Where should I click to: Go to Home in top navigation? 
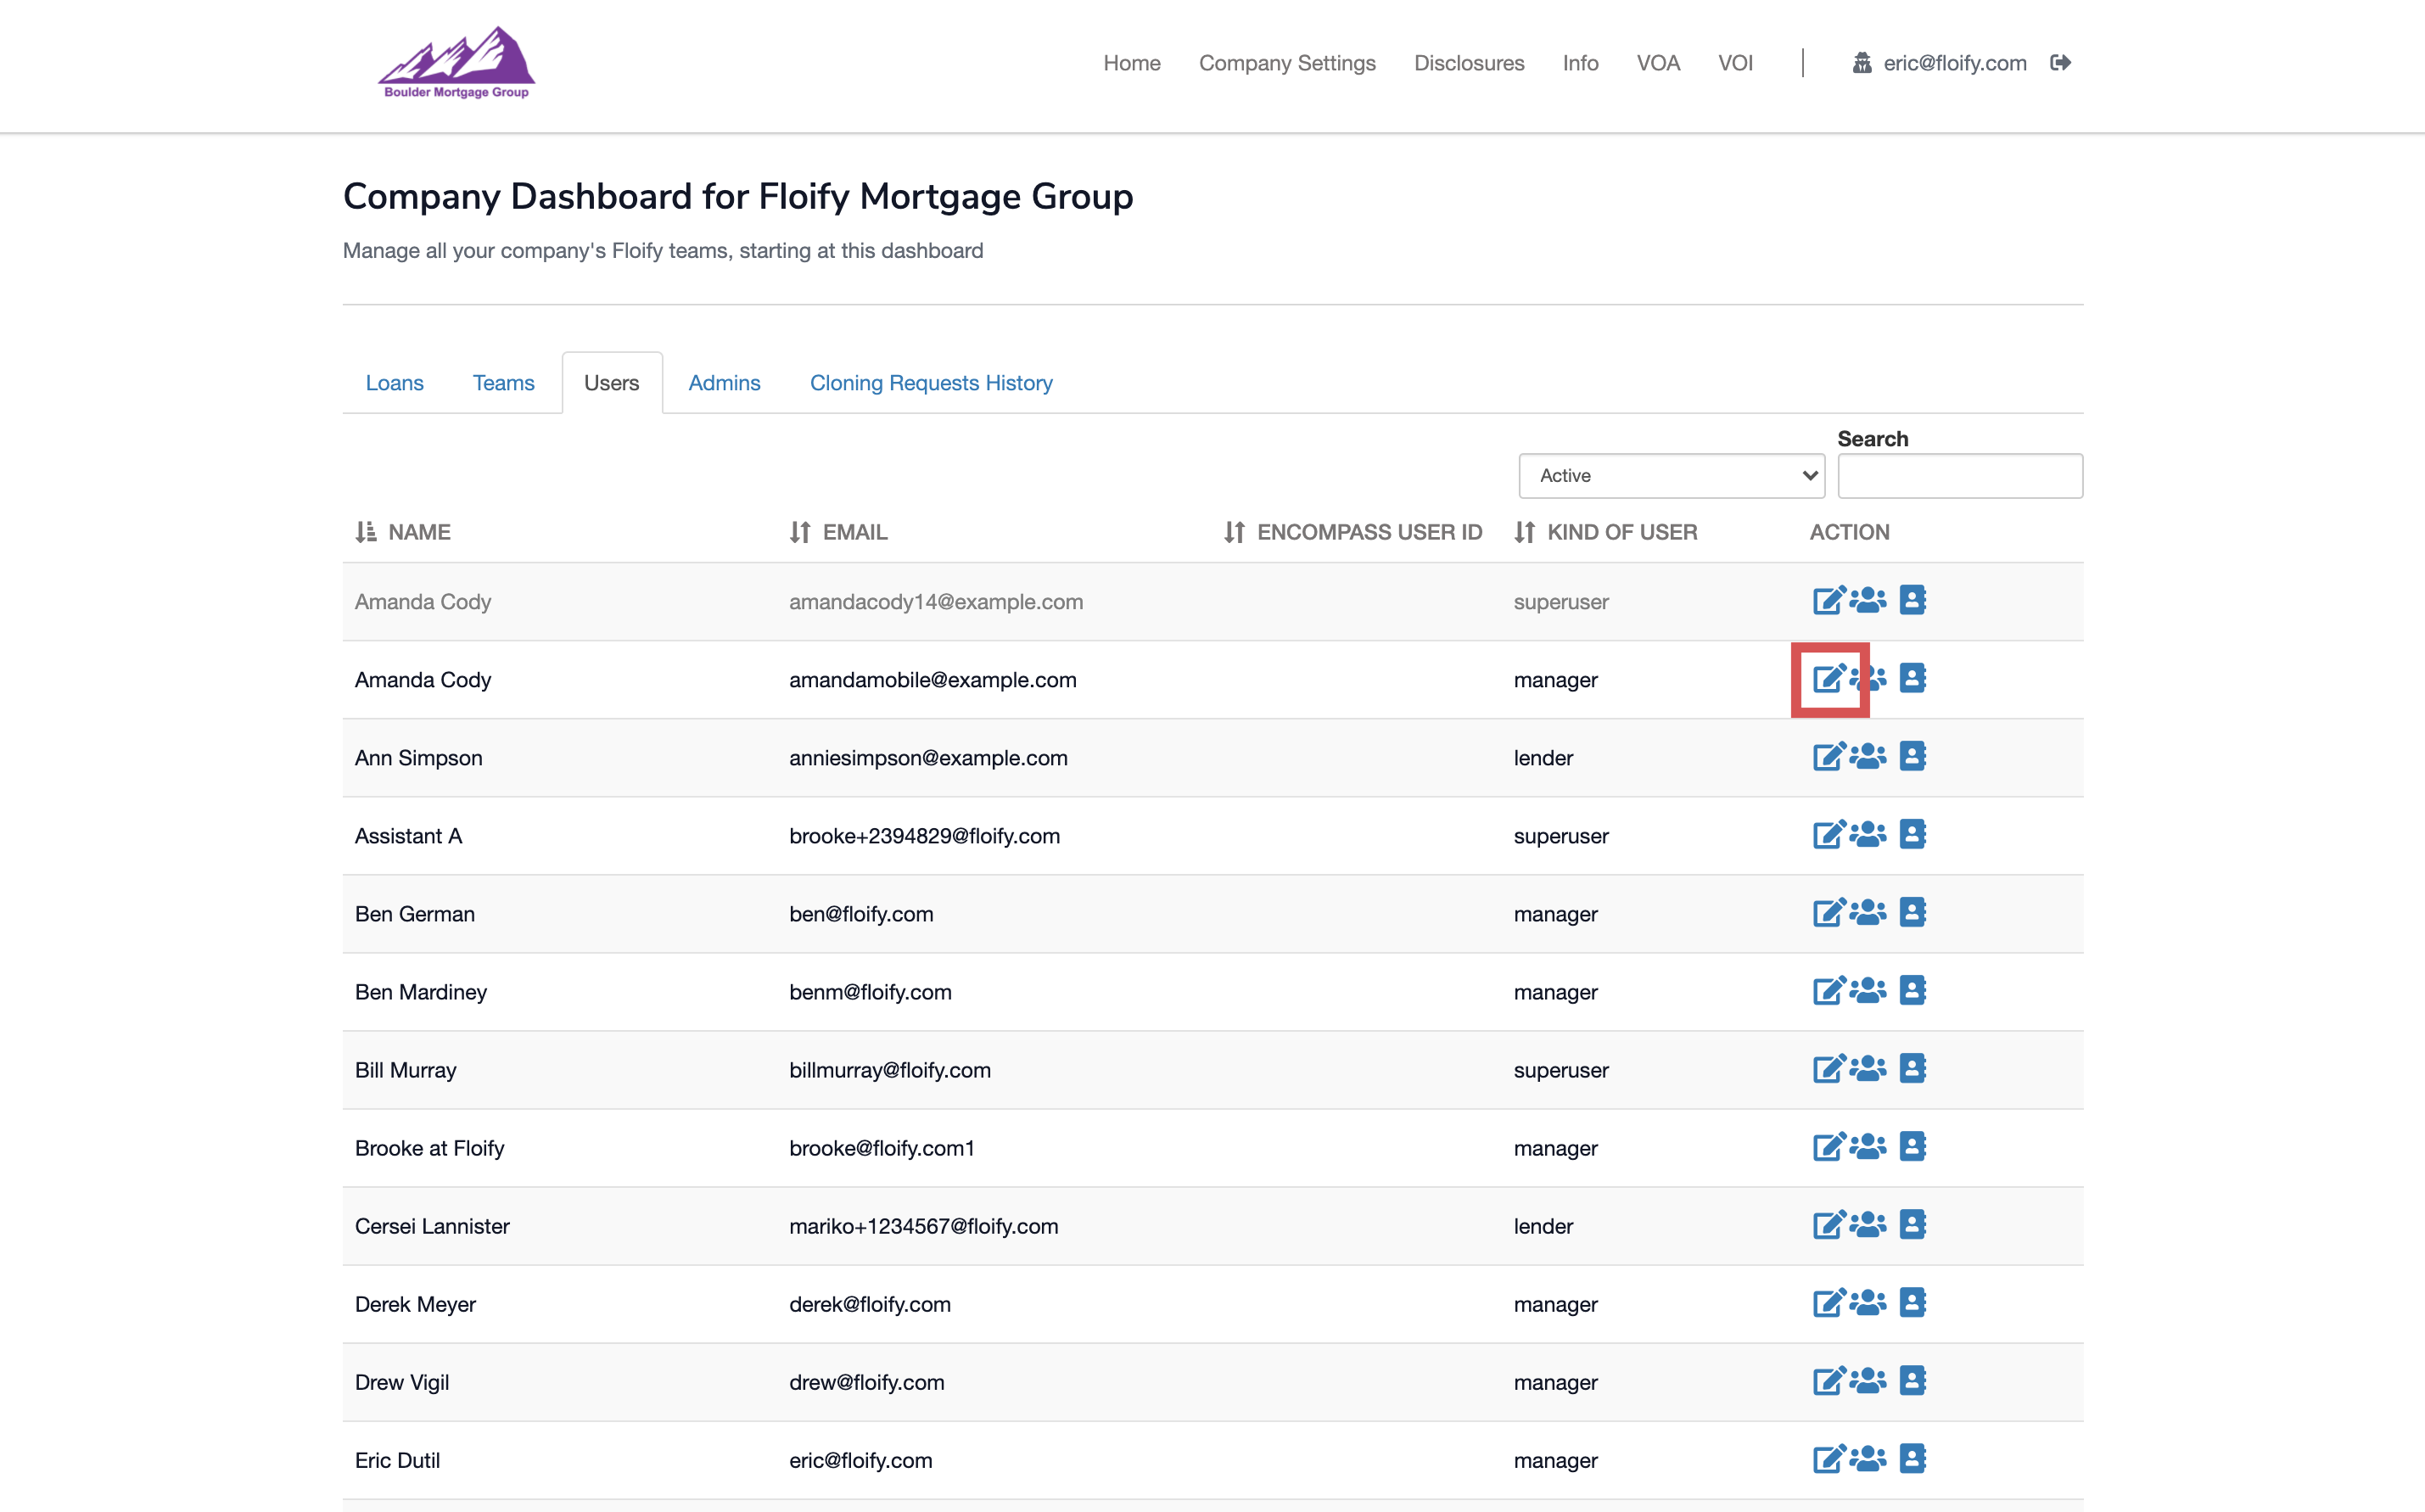pyautogui.click(x=1132, y=63)
